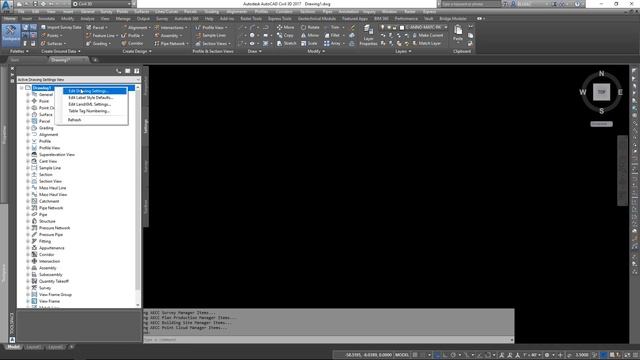This screenshot has width=640, height=360.
Task: Click inside the command line input
Action: (327, 340)
